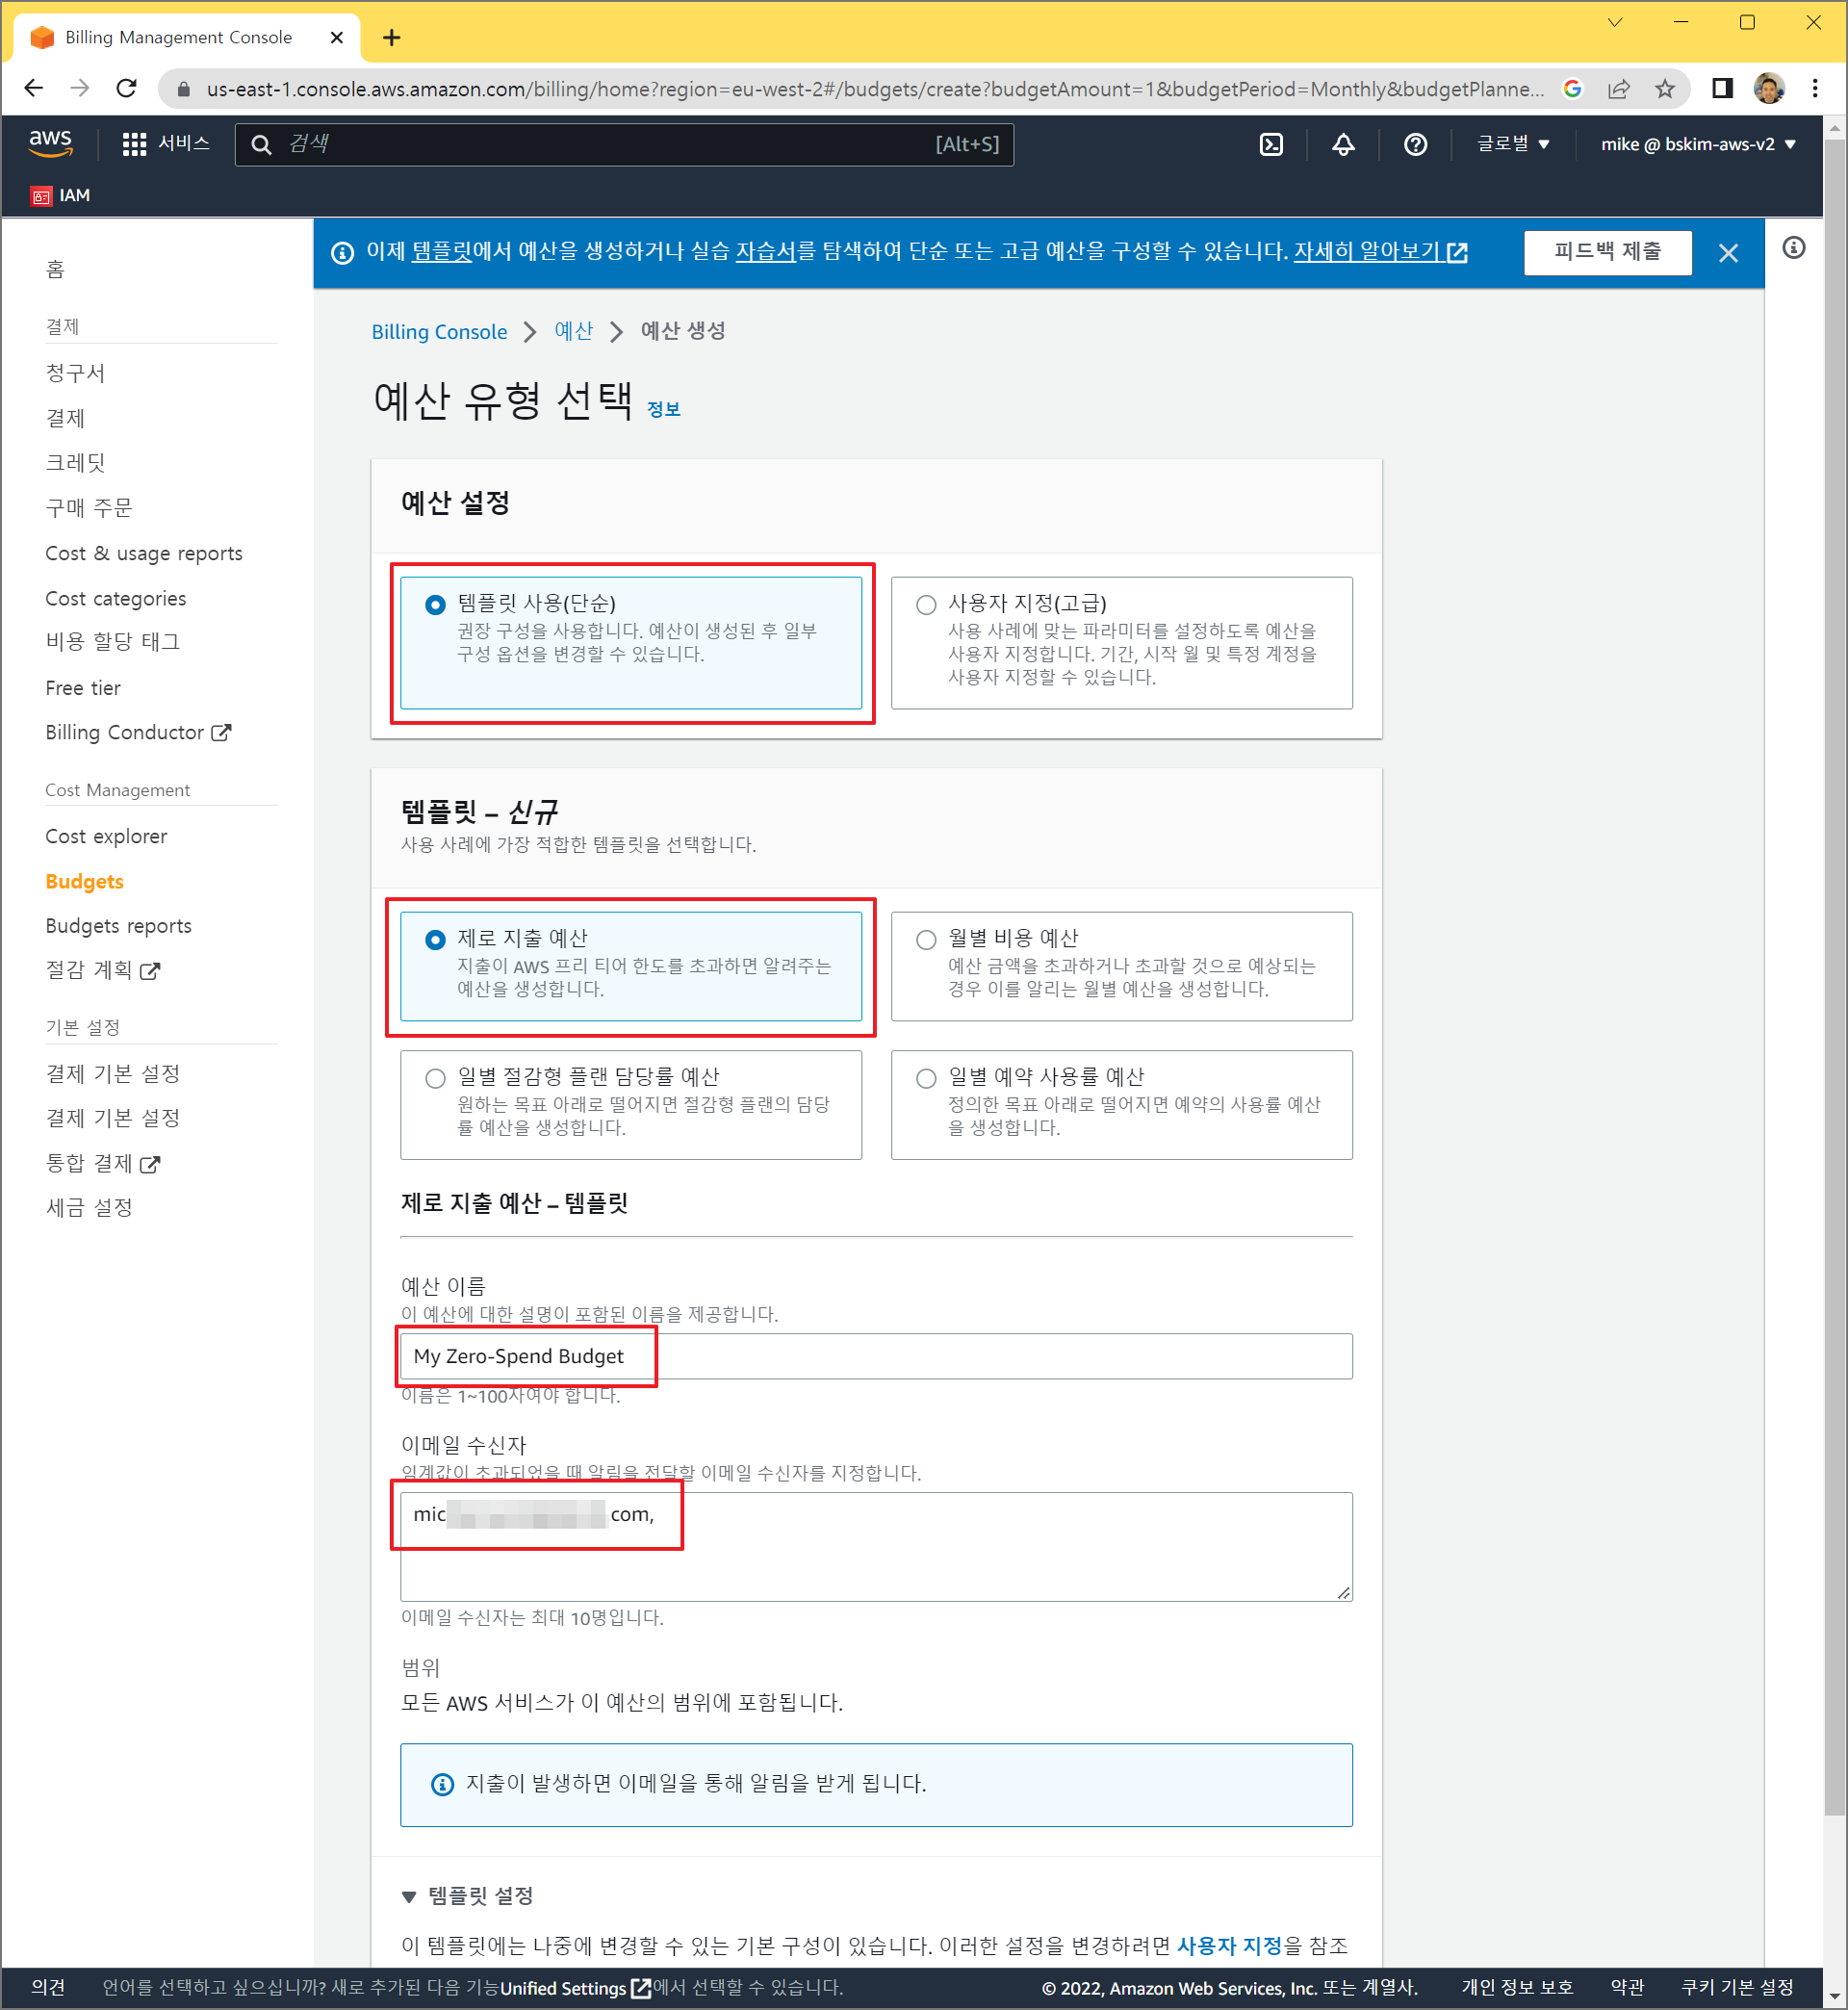This screenshot has width=1848, height=2010.
Task: Open the services grid menu icon
Action: click(134, 144)
